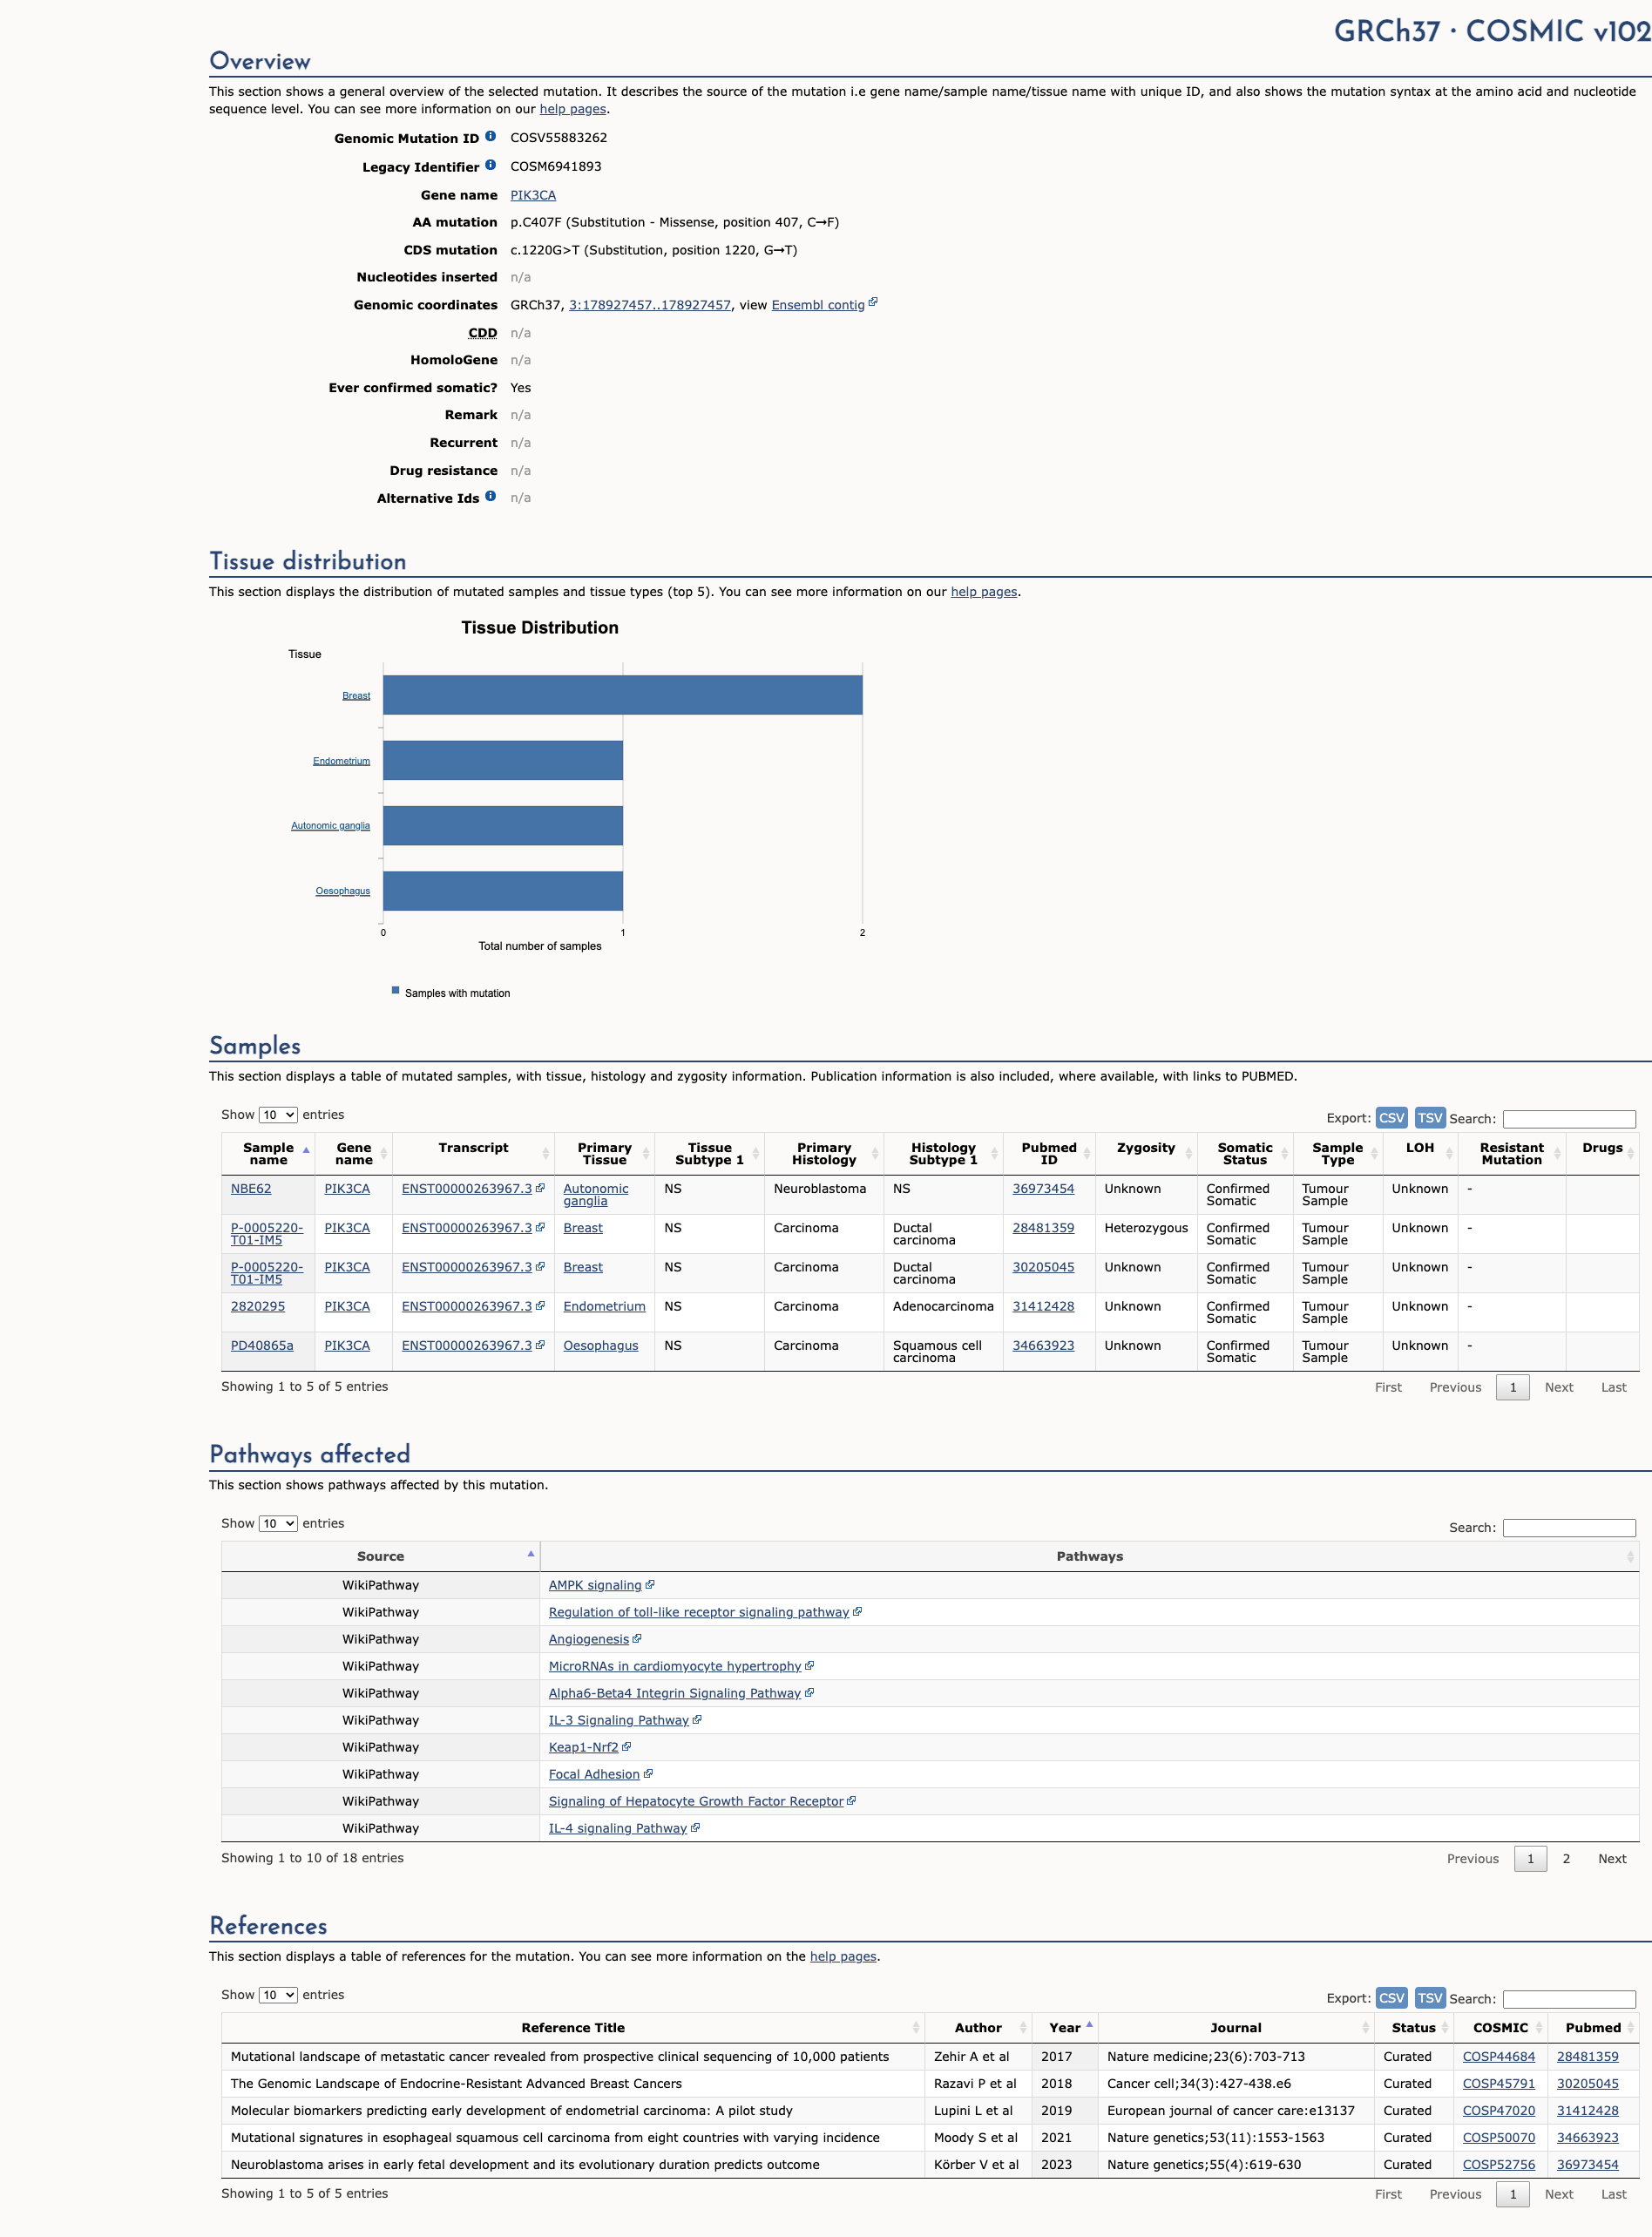Click external icon on NBE62 row transcript

540,1188
